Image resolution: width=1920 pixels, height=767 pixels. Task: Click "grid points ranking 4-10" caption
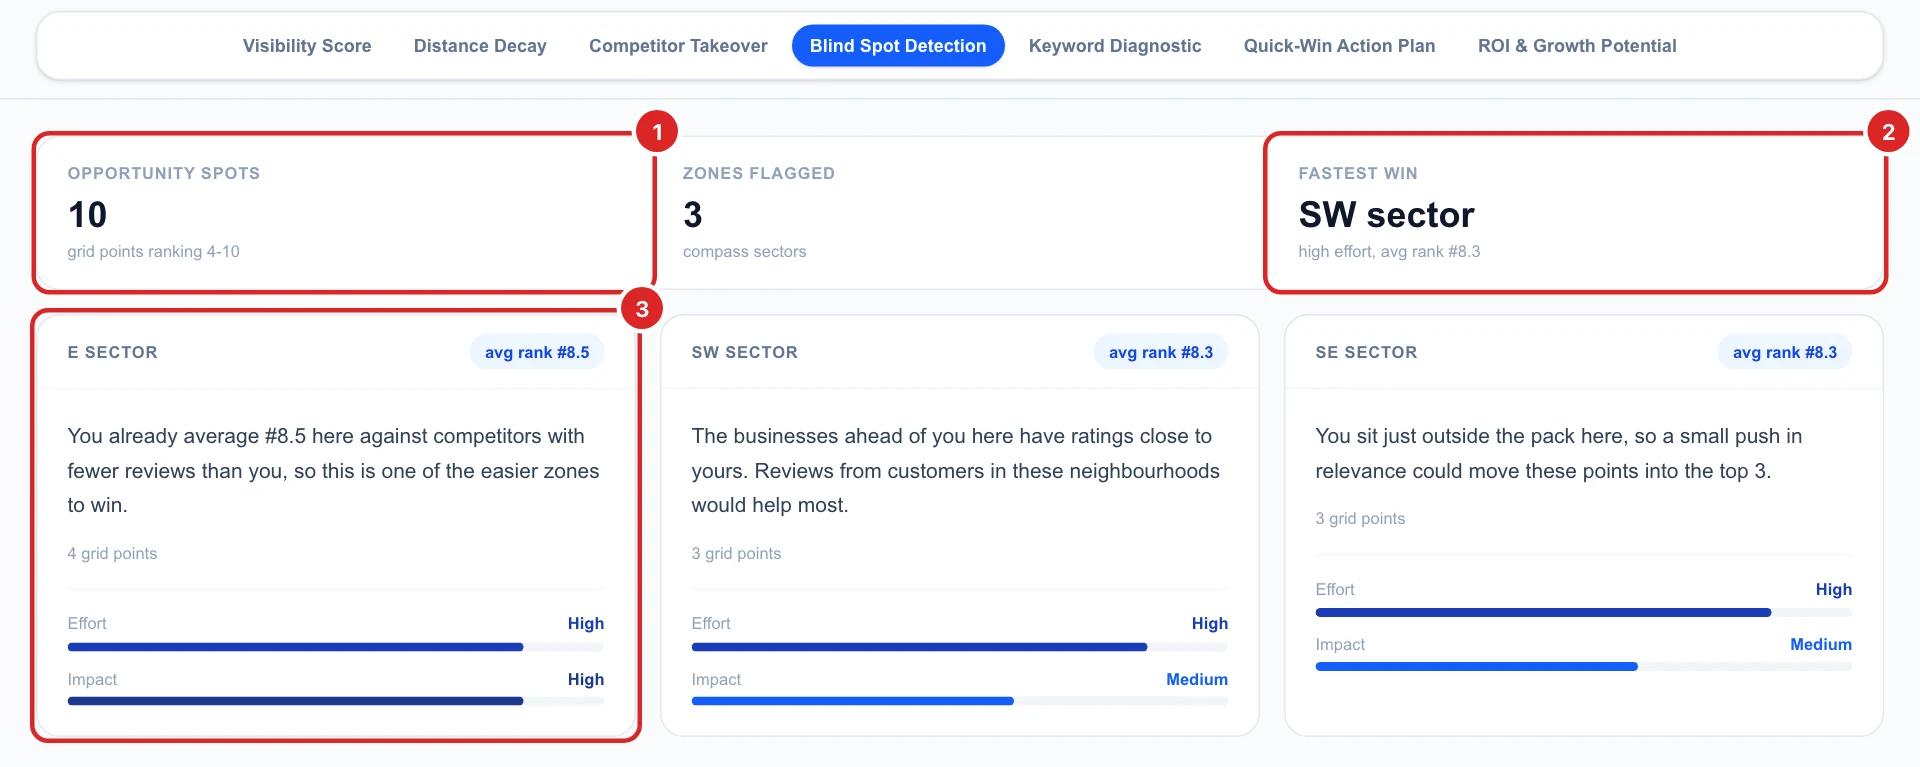coord(154,252)
